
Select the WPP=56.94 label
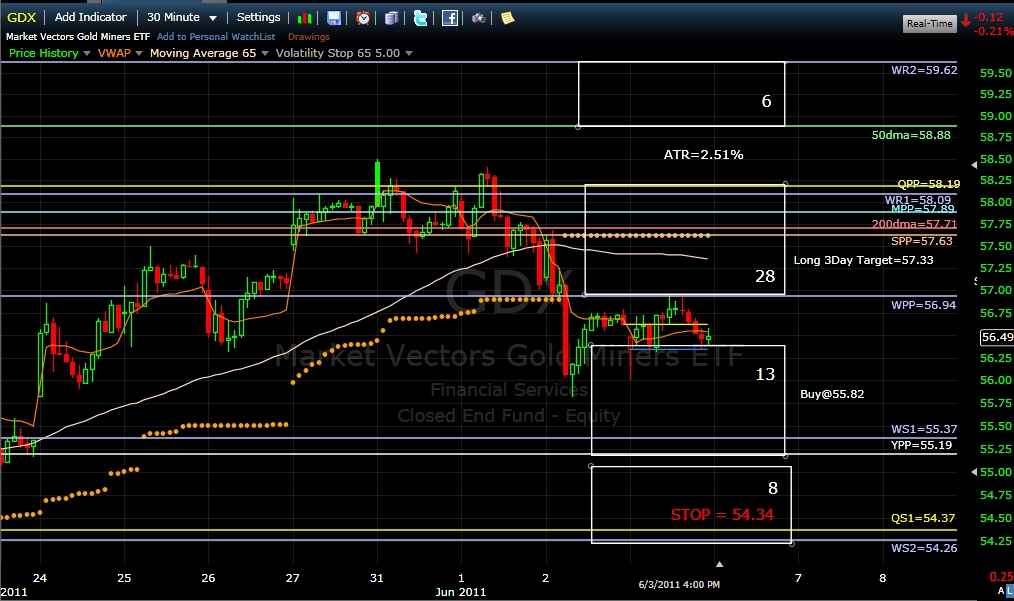[x=923, y=305]
